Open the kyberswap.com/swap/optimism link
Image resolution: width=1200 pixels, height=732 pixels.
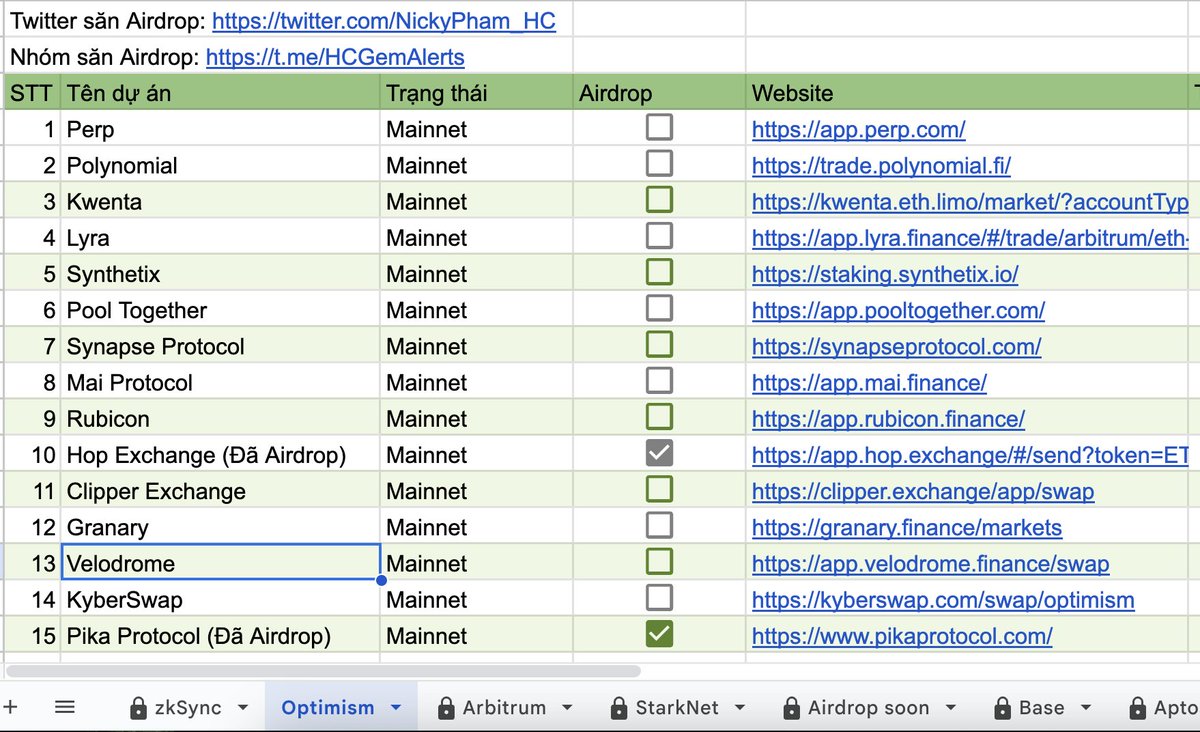tap(943, 600)
